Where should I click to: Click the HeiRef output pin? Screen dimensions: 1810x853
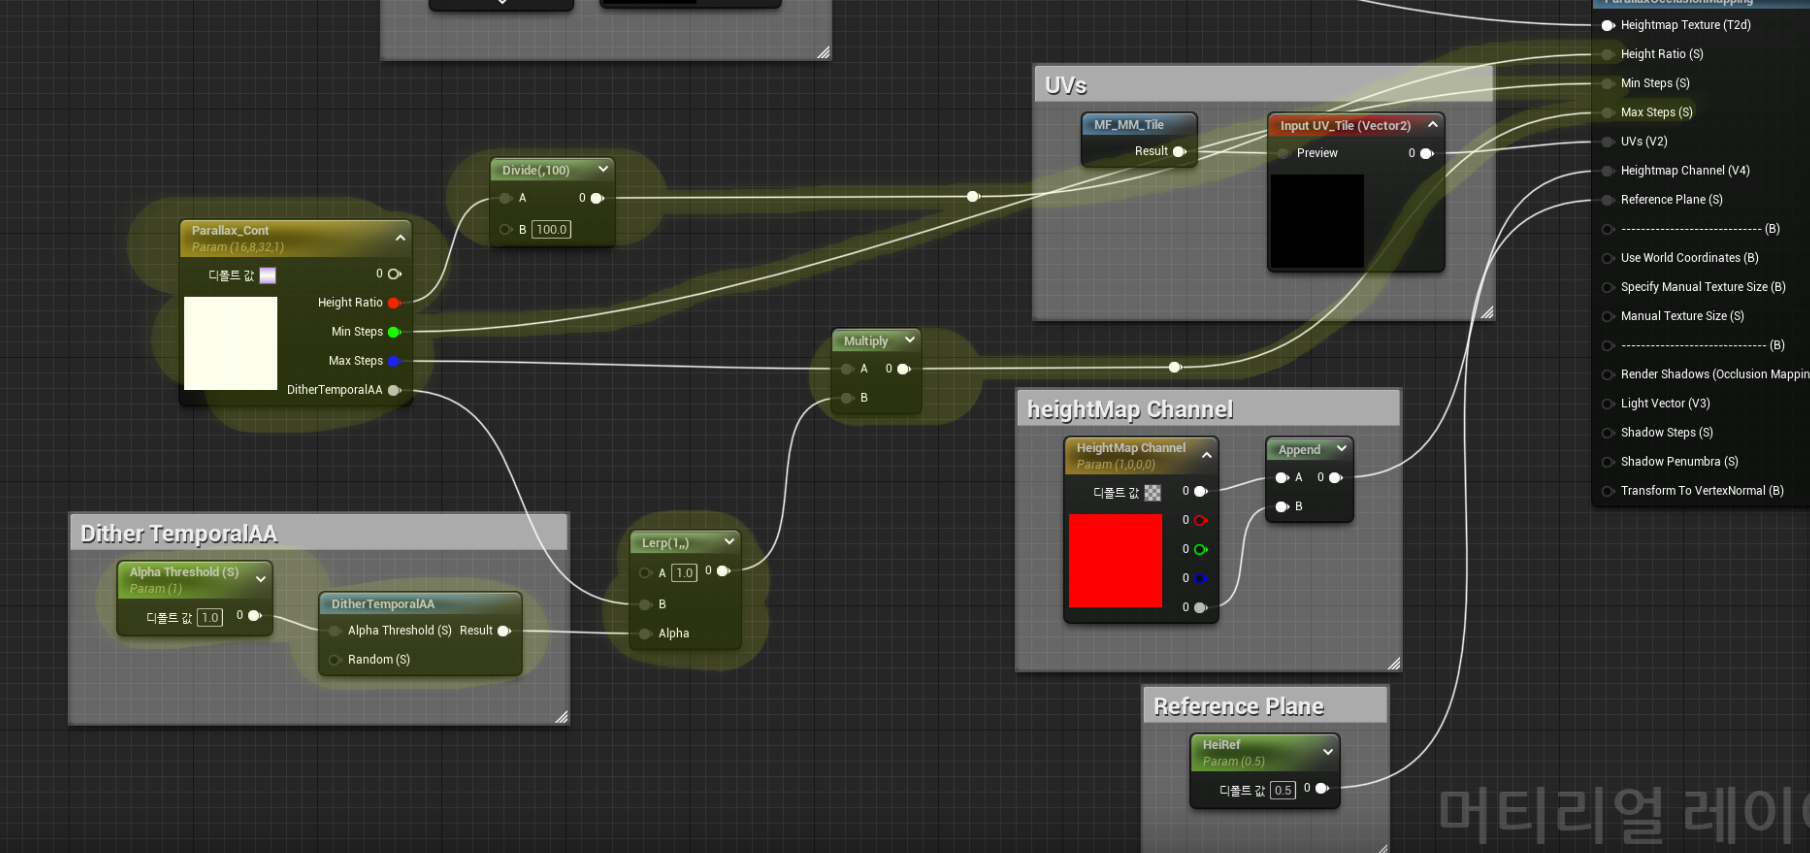click(x=1322, y=788)
